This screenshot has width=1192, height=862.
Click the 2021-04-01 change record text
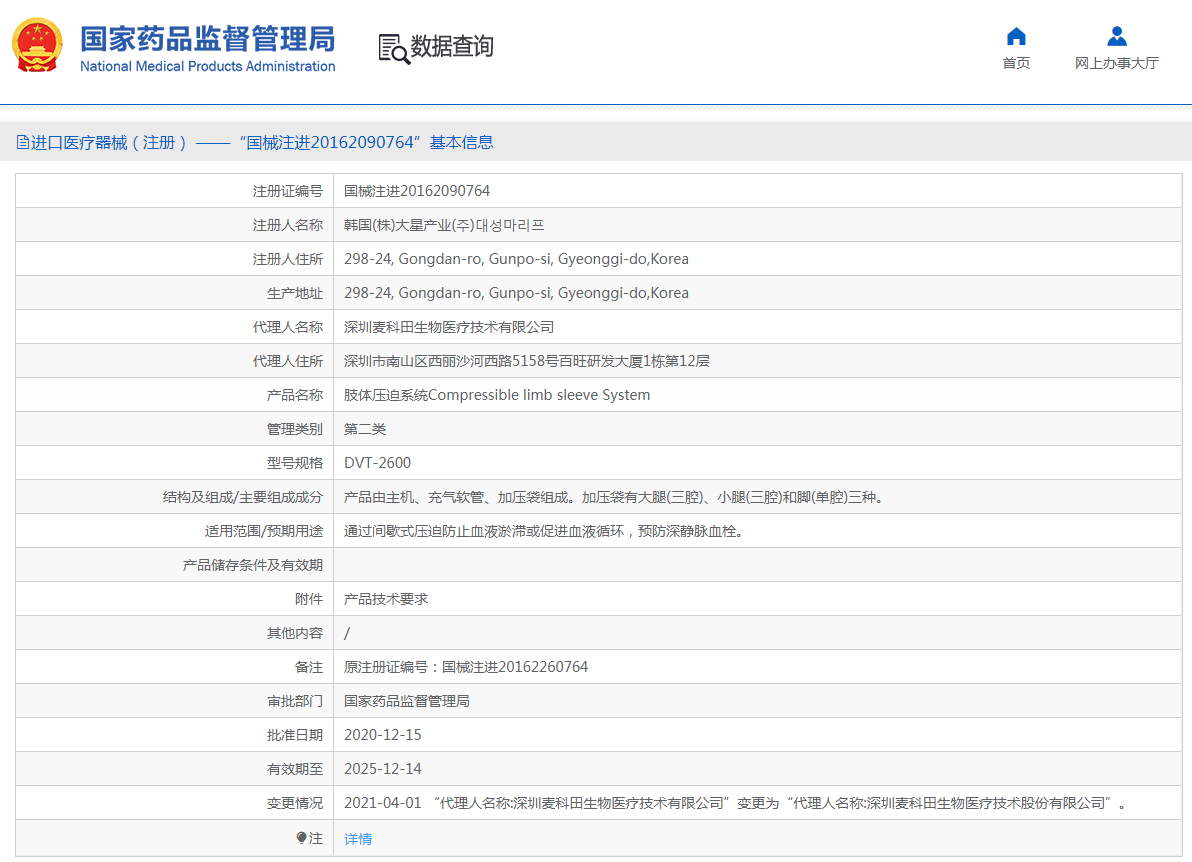735,803
